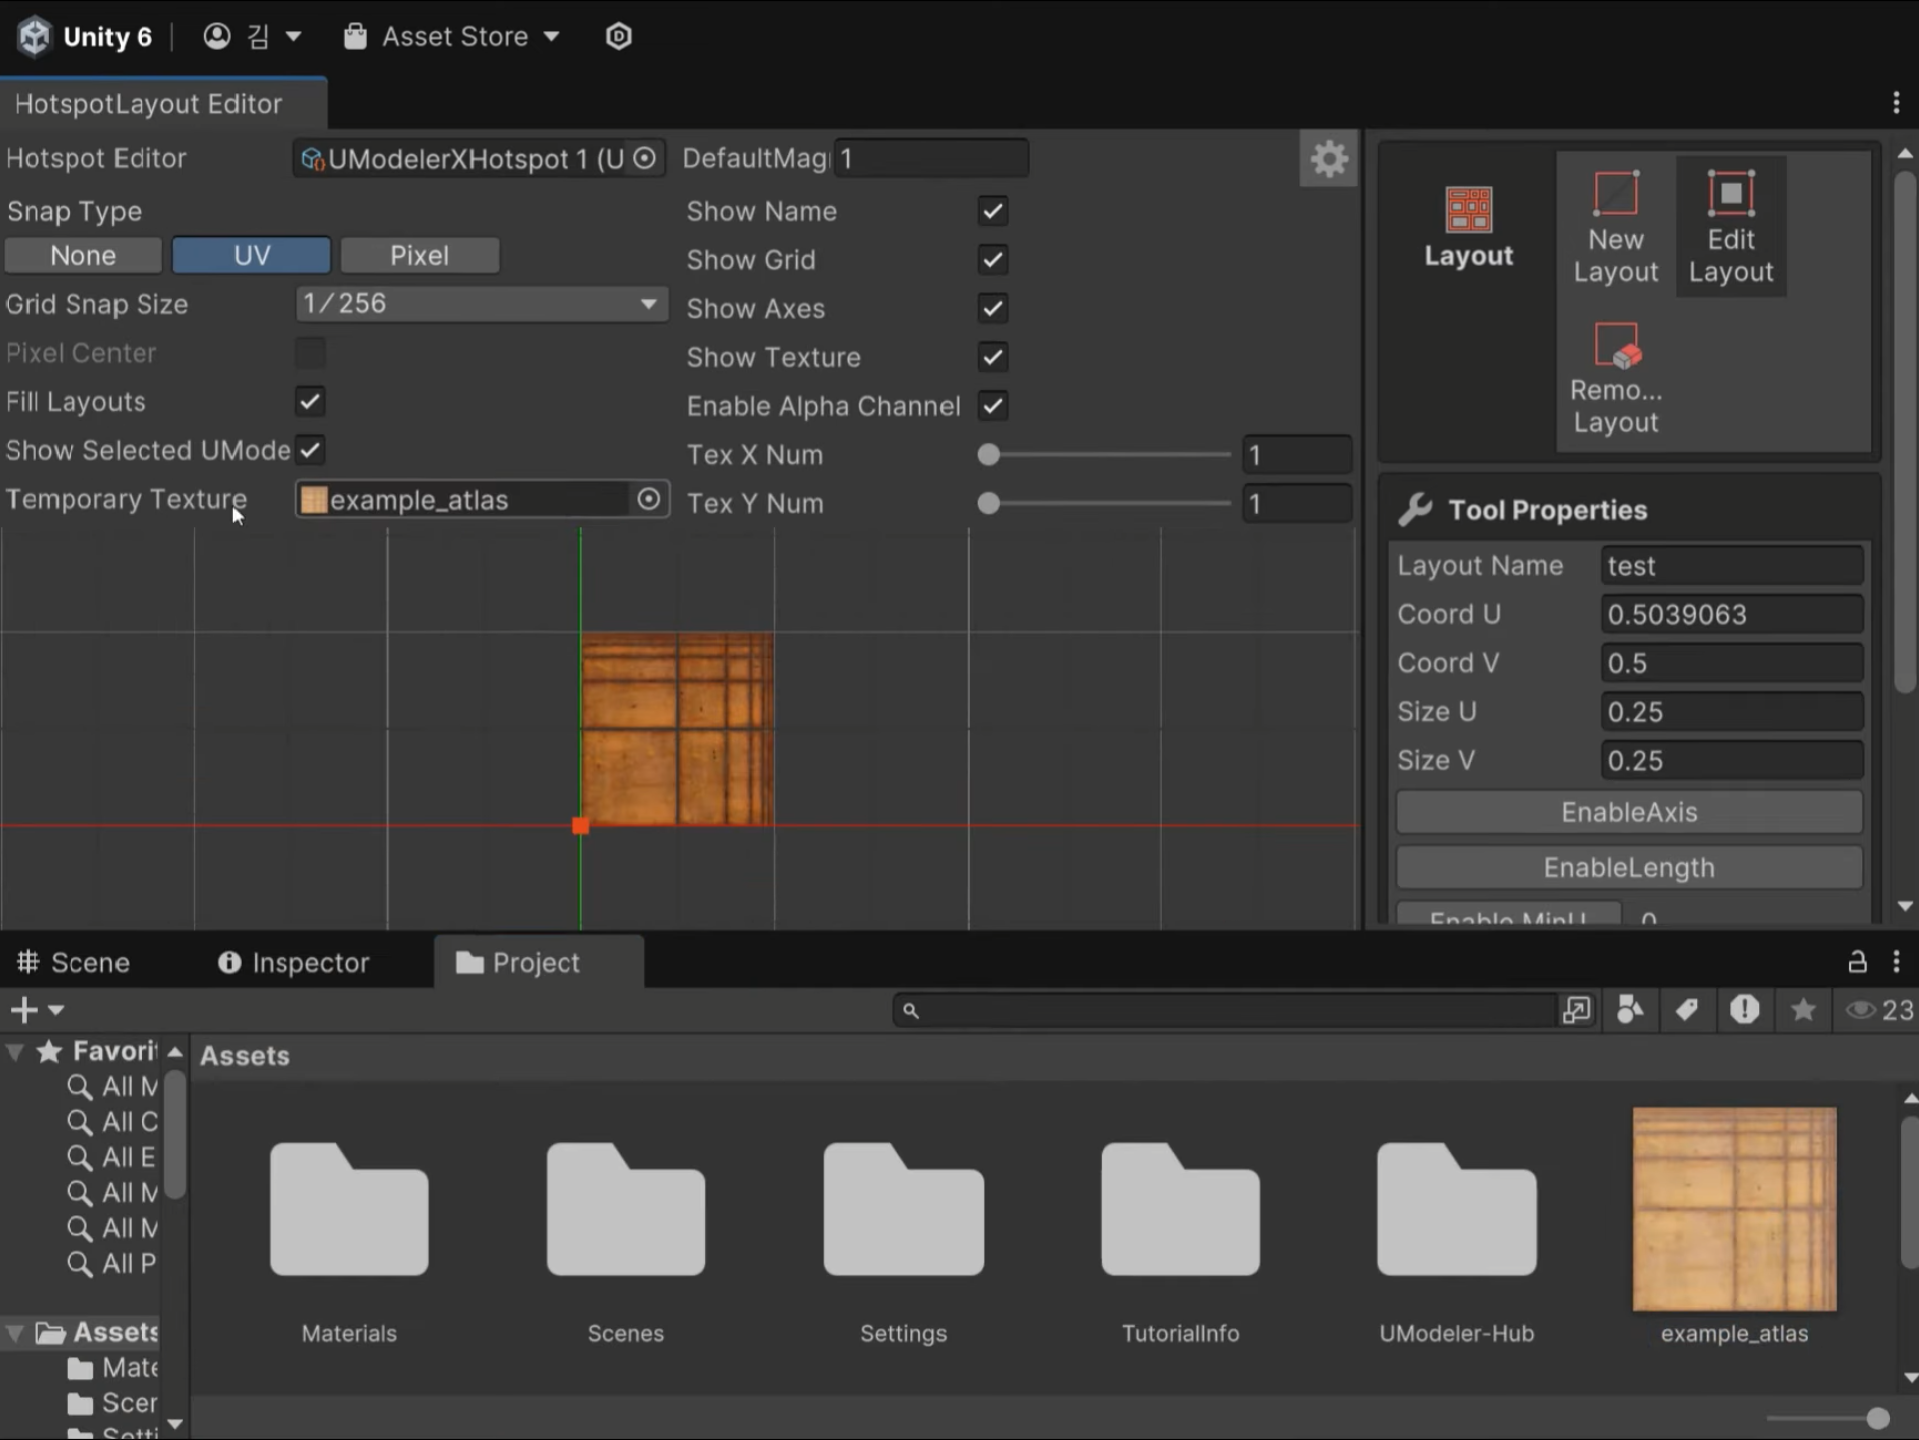This screenshot has height=1440, width=1919.
Task: Click Search by Label tag icon
Action: pos(1687,1010)
